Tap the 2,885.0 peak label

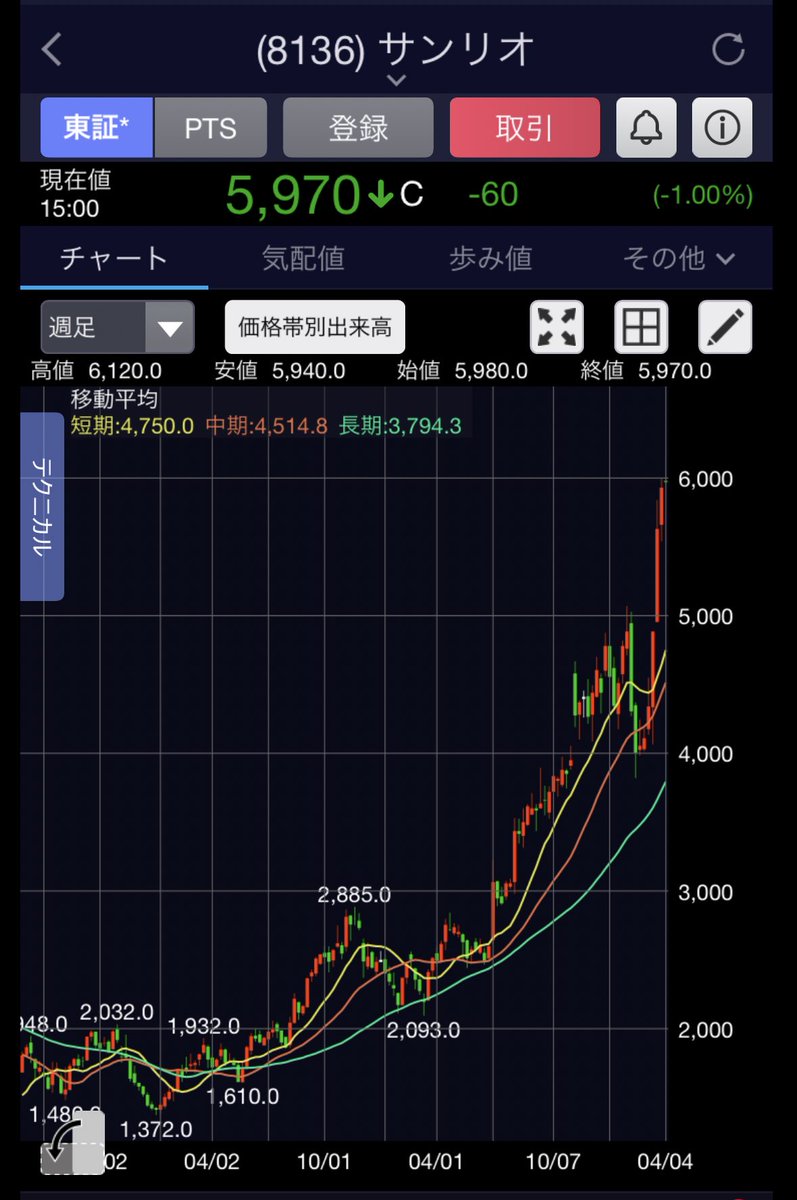(354, 894)
